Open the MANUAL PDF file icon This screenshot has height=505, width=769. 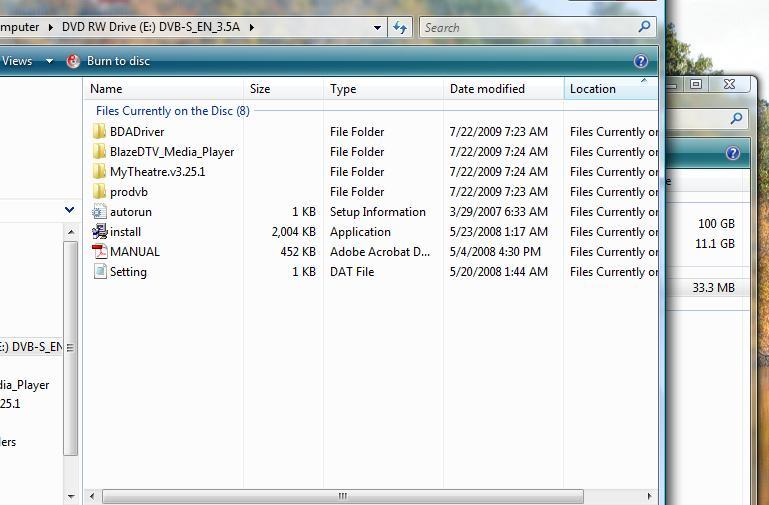[99, 252]
